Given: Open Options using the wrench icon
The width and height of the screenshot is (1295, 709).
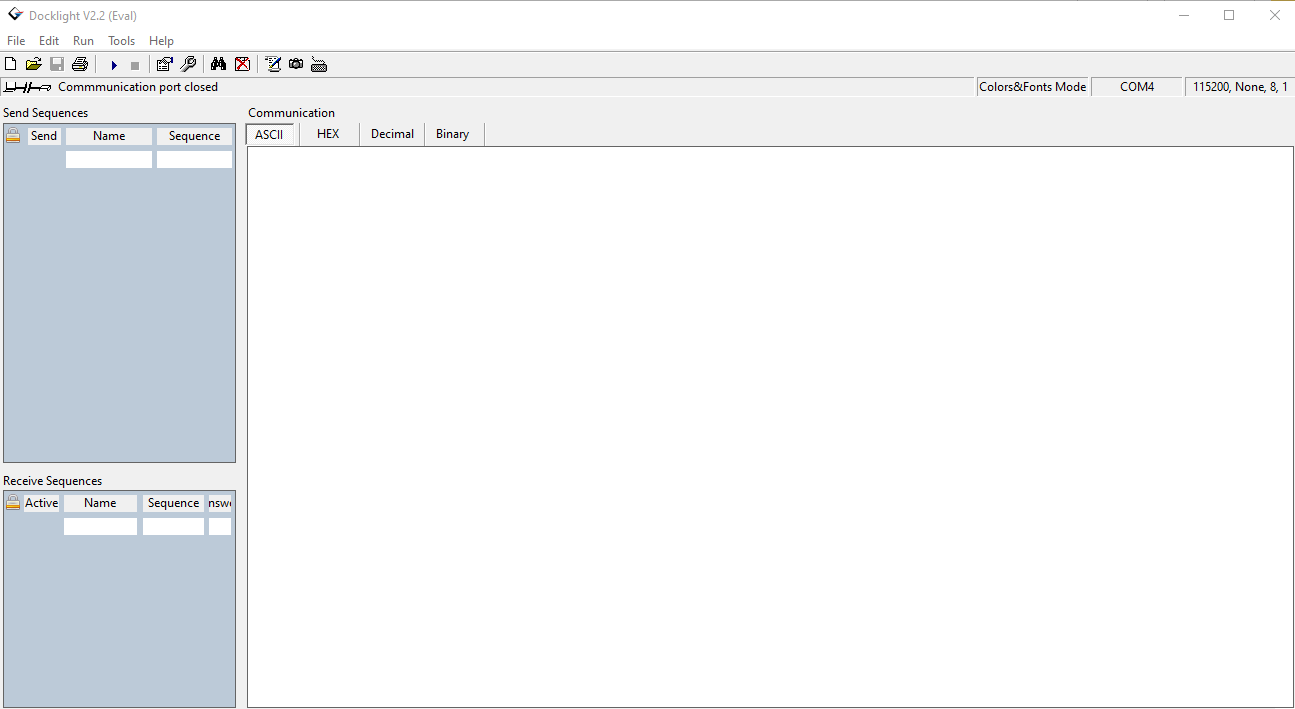Looking at the screenshot, I should [x=188, y=63].
